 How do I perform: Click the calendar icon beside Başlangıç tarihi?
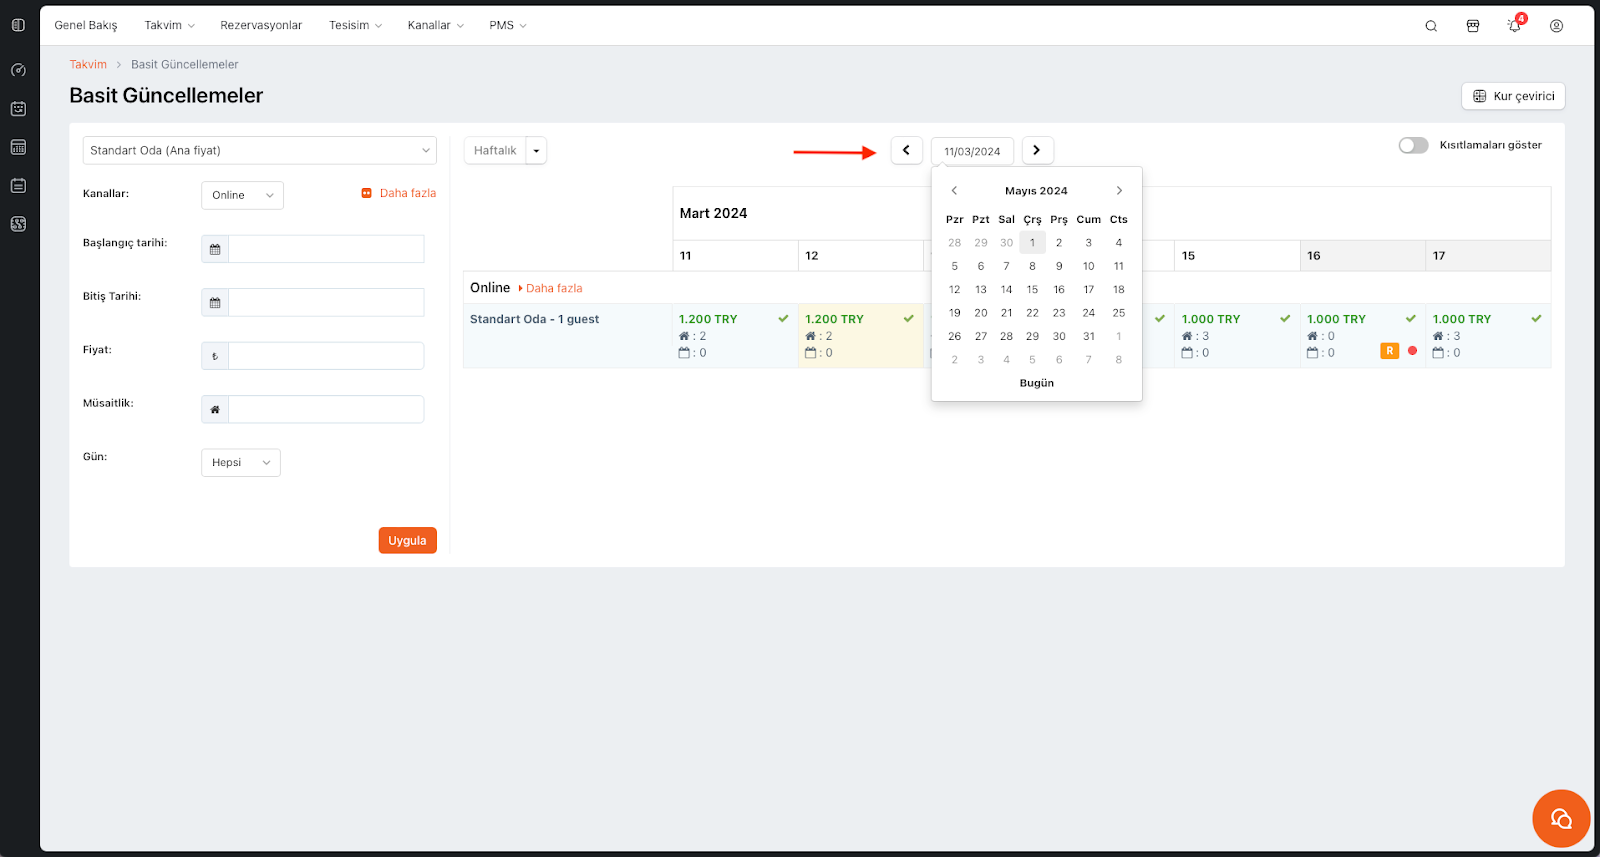click(x=215, y=249)
